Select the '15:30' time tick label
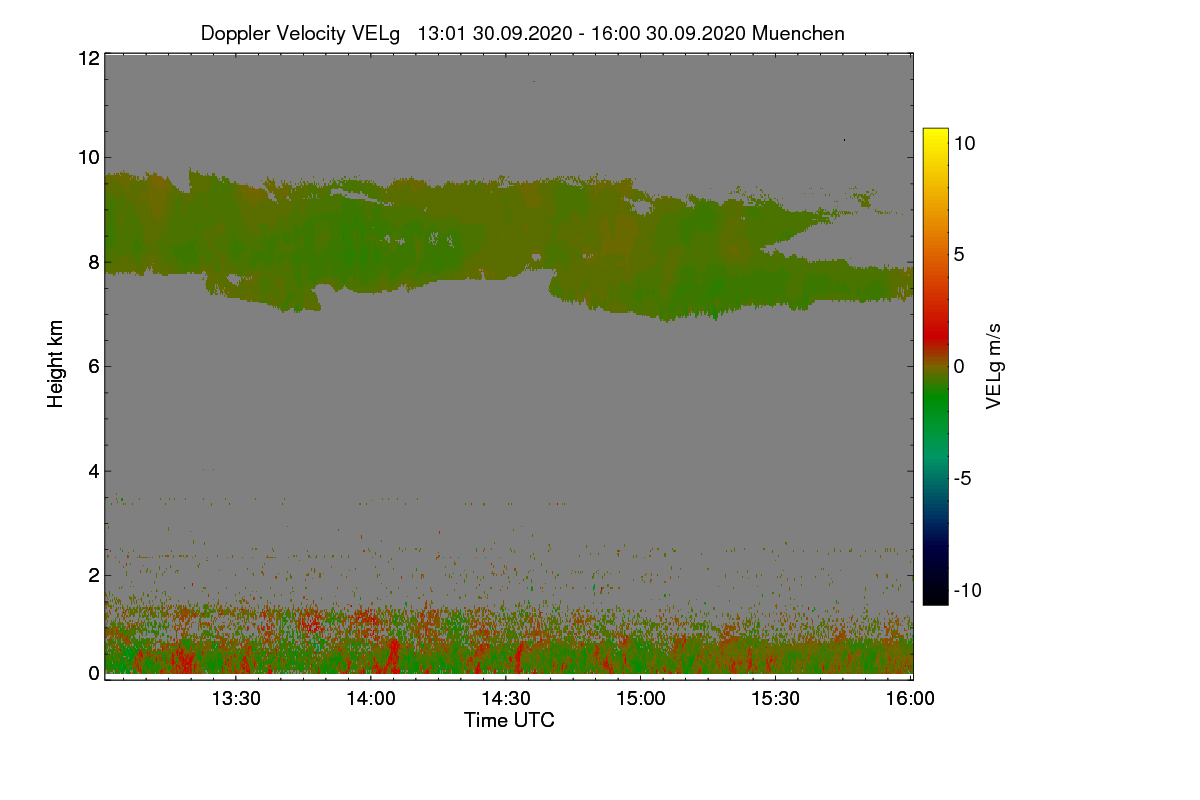This screenshot has width=1200, height=800. [776, 699]
